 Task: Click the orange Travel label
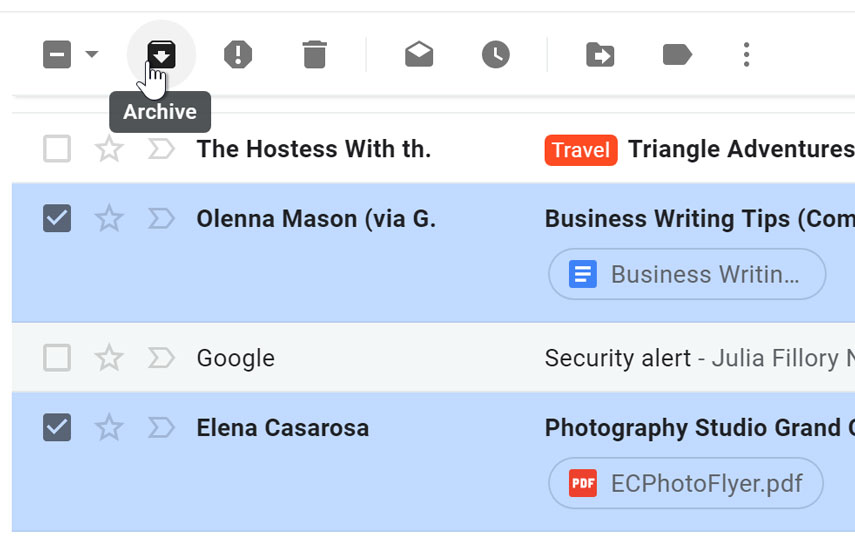[581, 150]
